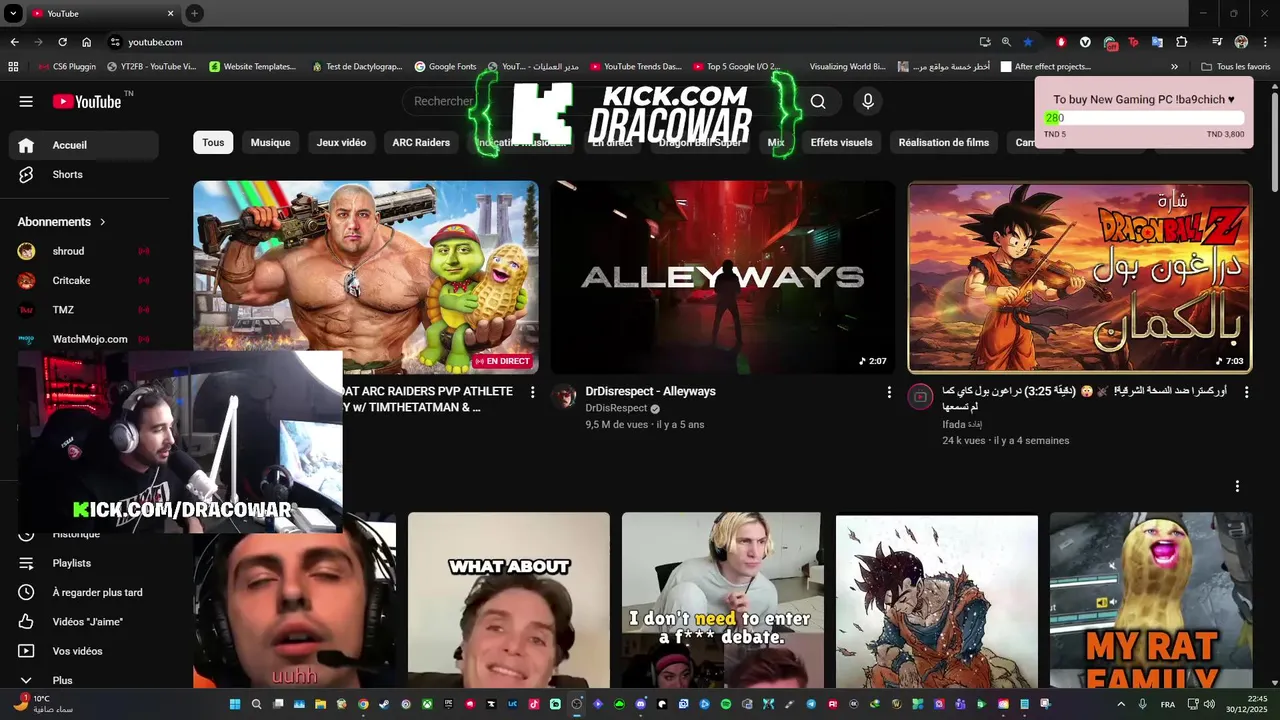
Task: Open Accueil in the sidebar
Action: coord(84,145)
